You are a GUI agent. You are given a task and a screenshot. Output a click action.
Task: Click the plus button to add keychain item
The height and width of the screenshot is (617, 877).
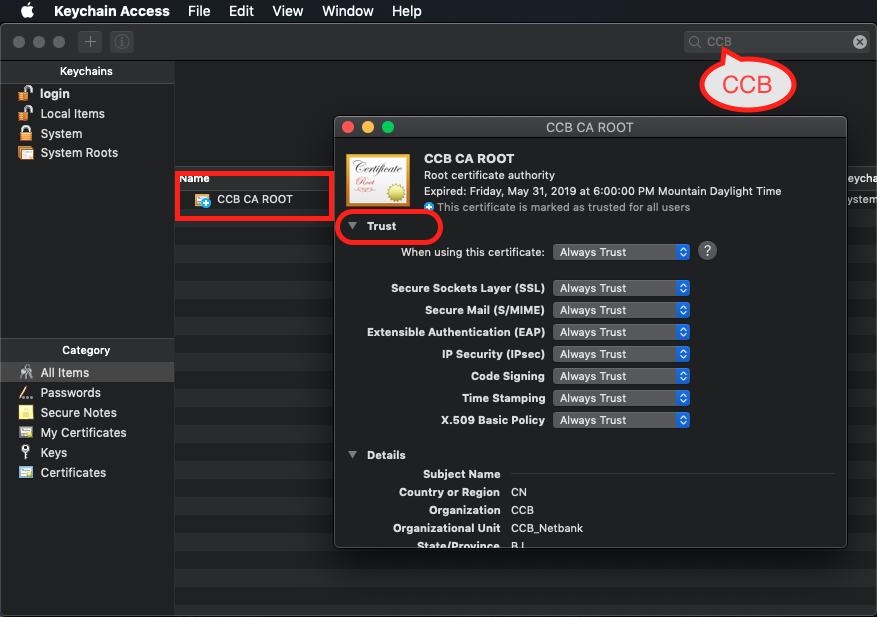pos(90,42)
